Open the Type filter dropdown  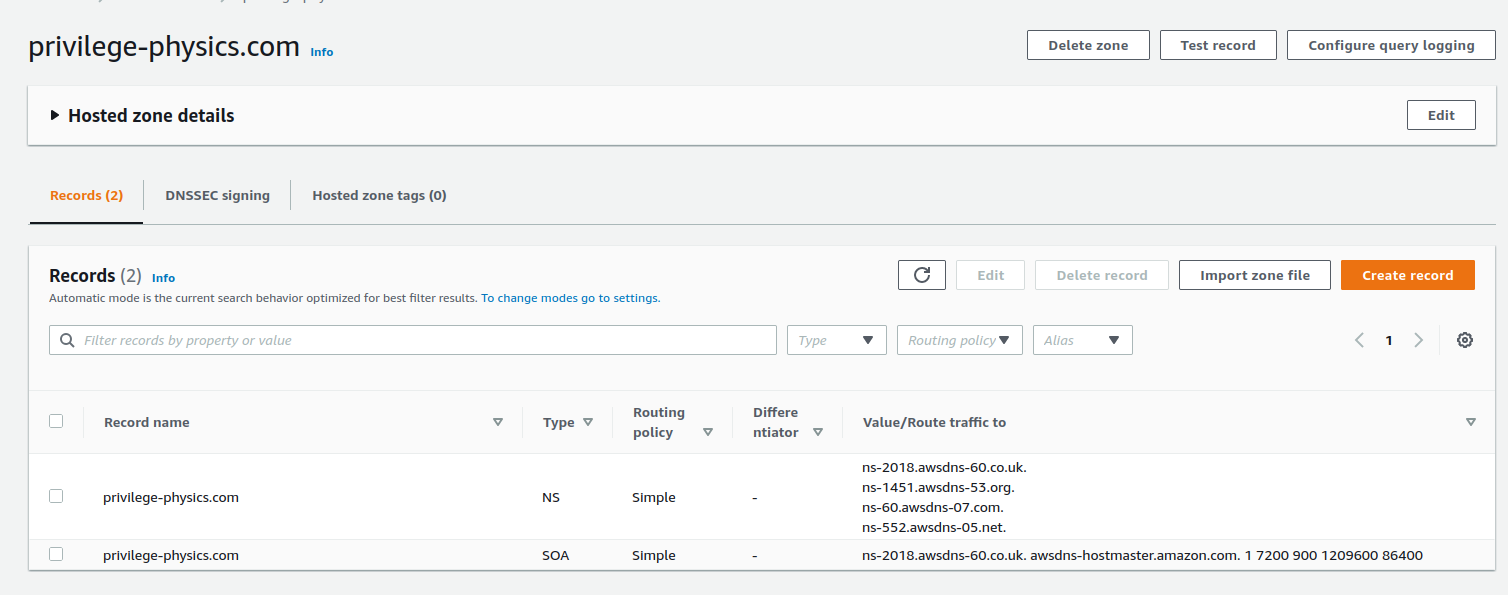pos(837,340)
